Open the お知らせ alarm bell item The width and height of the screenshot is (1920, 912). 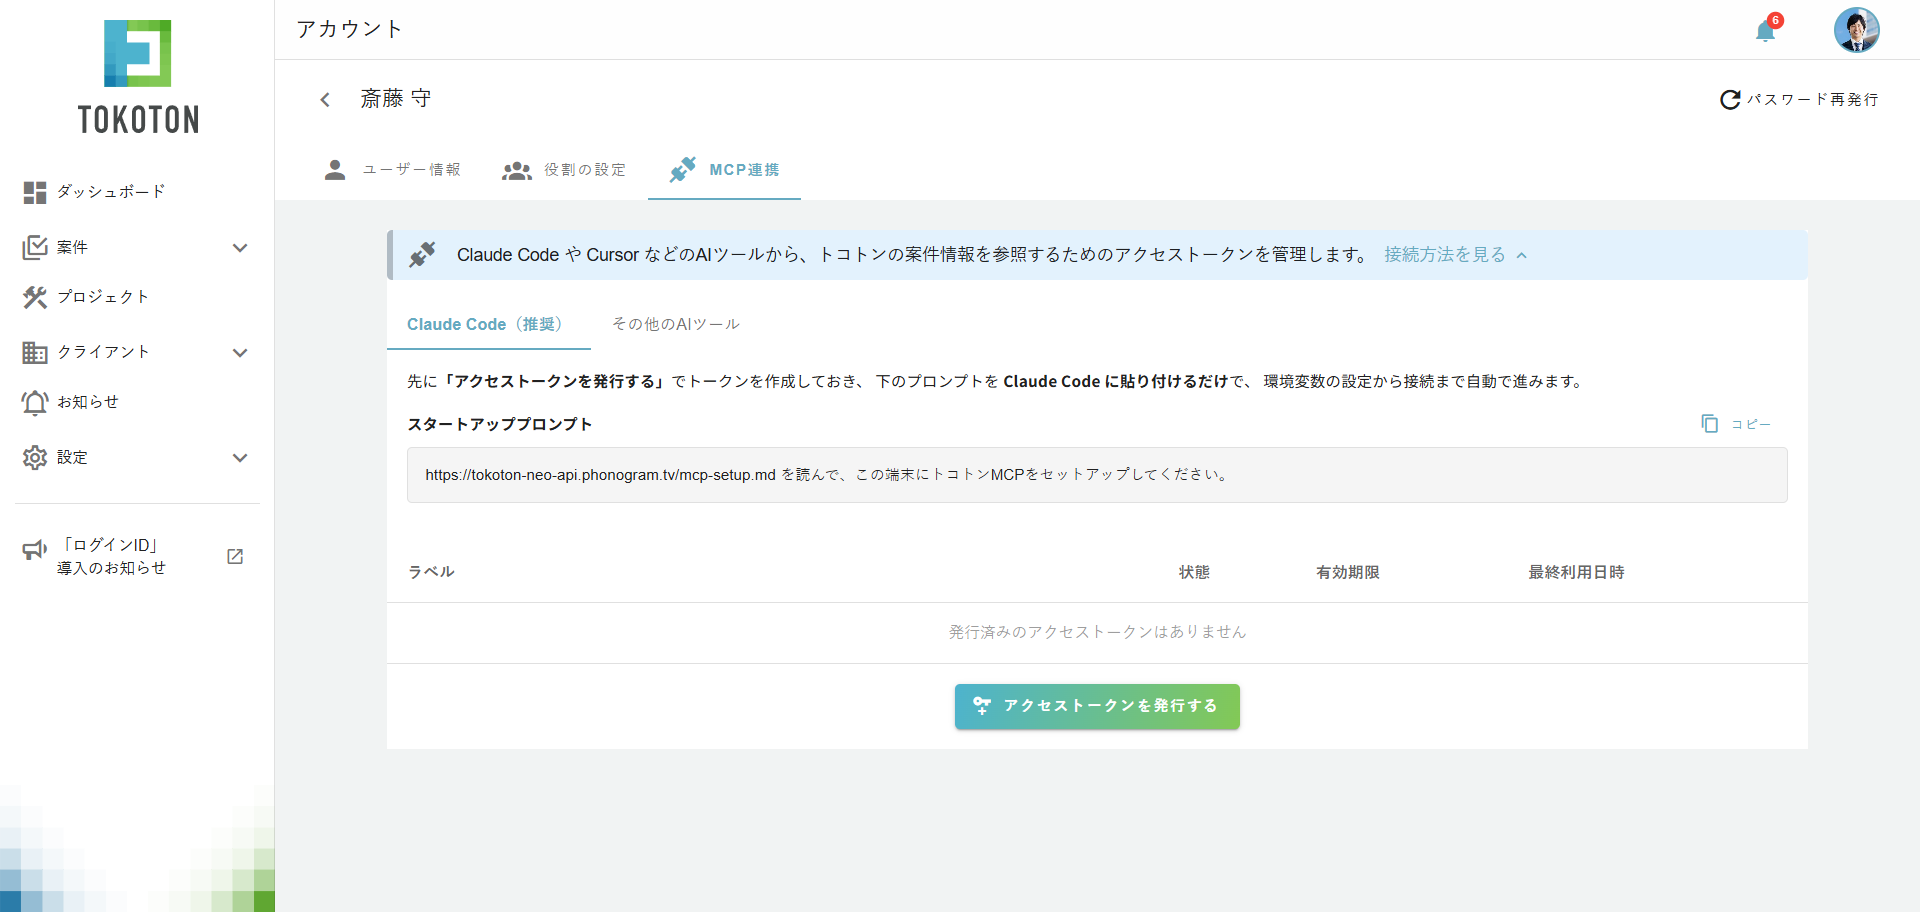[x=70, y=402]
